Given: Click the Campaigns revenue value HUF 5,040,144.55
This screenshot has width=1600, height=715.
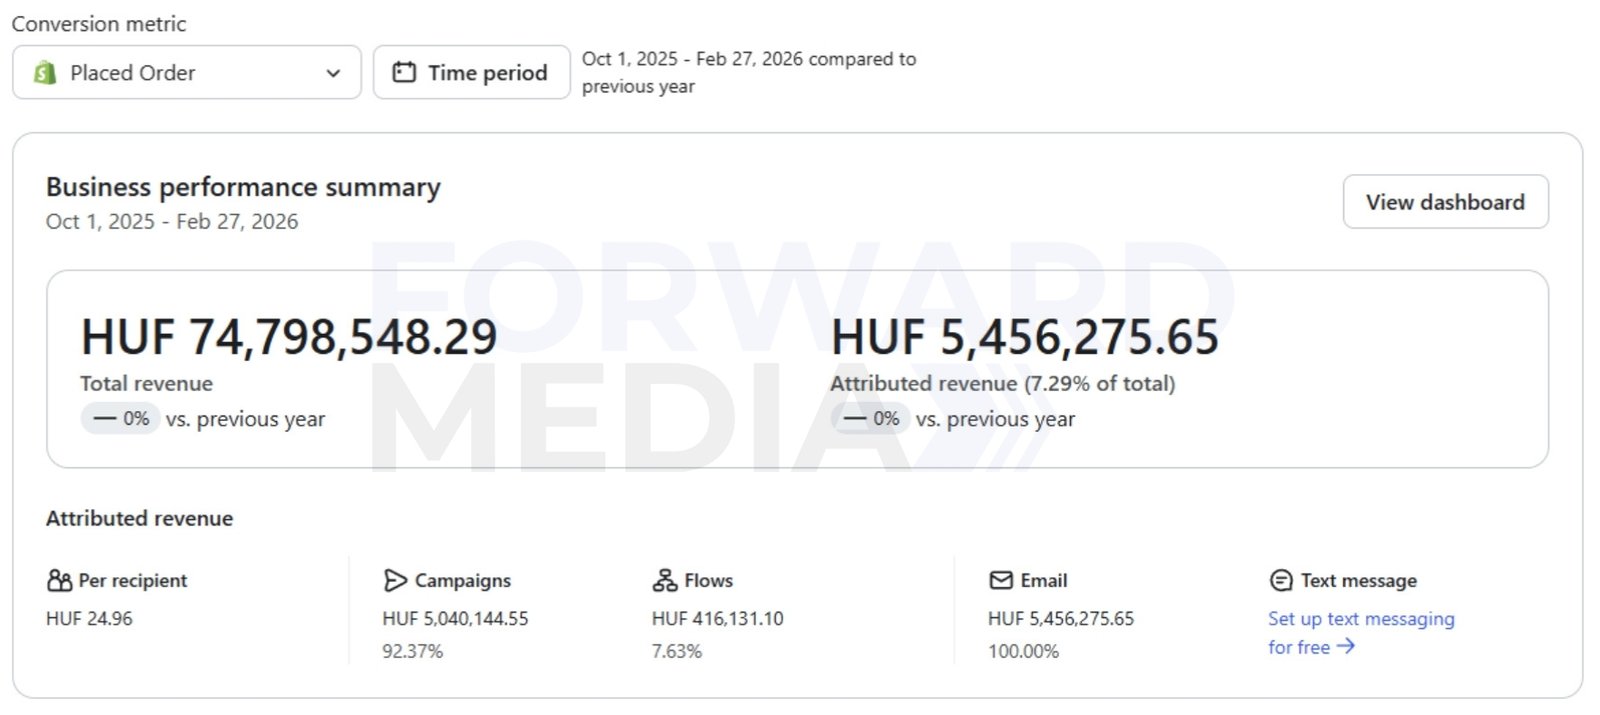Looking at the screenshot, I should click(x=455, y=619).
